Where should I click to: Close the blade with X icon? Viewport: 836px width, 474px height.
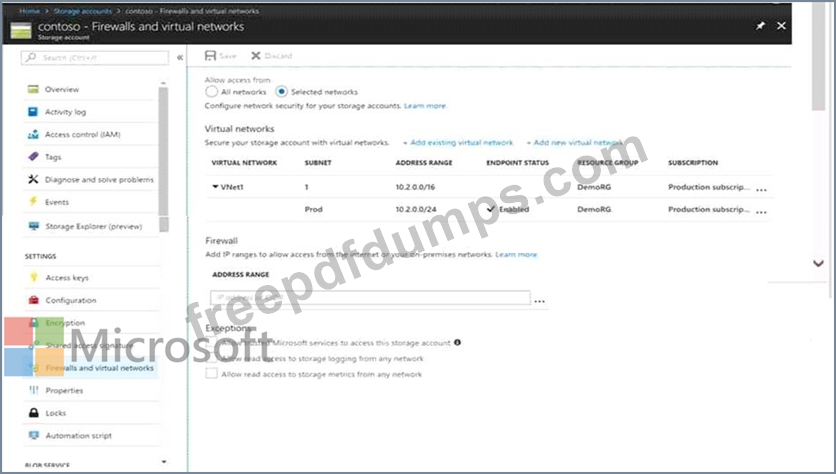click(781, 26)
